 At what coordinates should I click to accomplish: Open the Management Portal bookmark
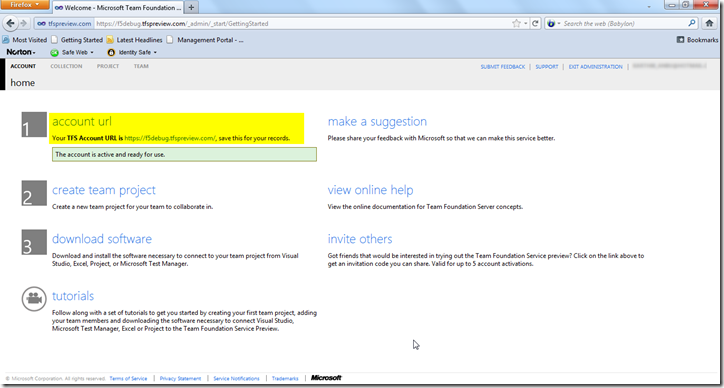[x=205, y=40]
